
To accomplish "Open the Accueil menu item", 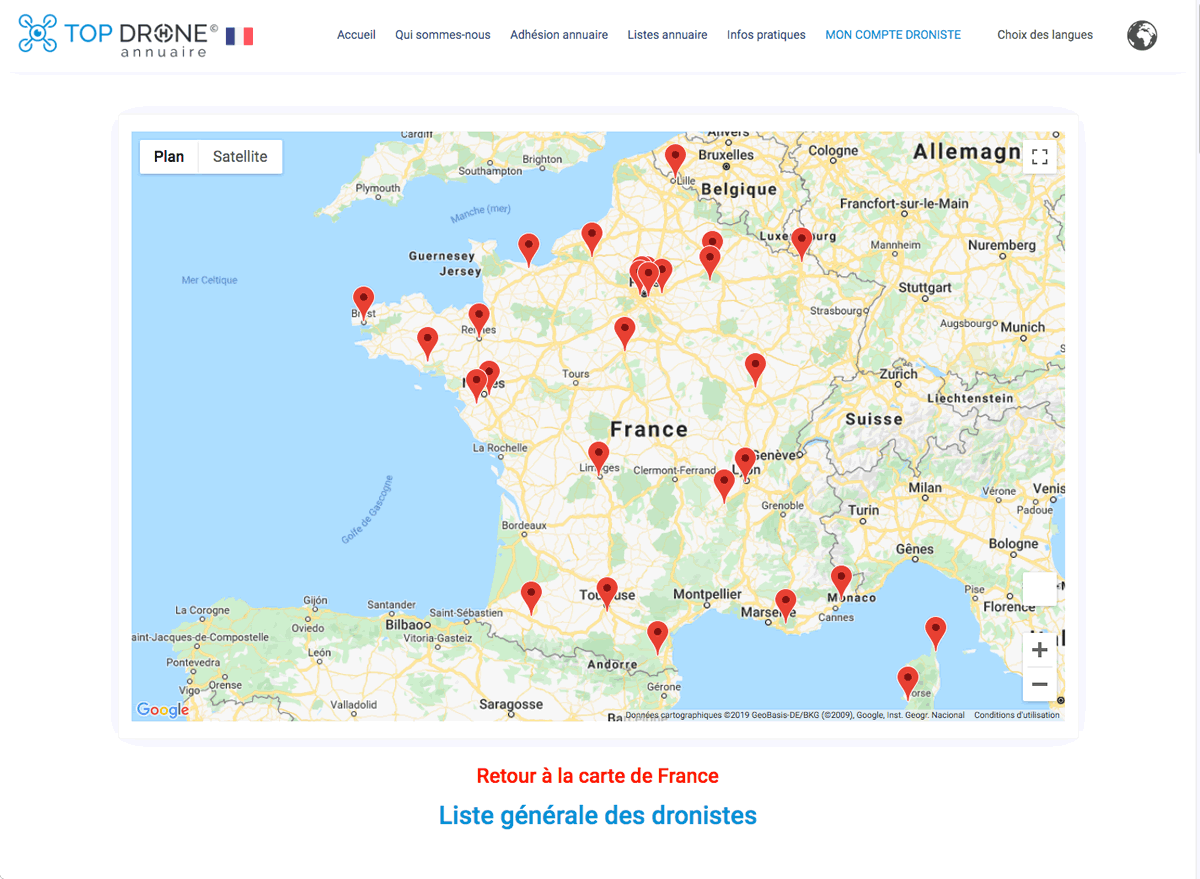I will pyautogui.click(x=356, y=34).
